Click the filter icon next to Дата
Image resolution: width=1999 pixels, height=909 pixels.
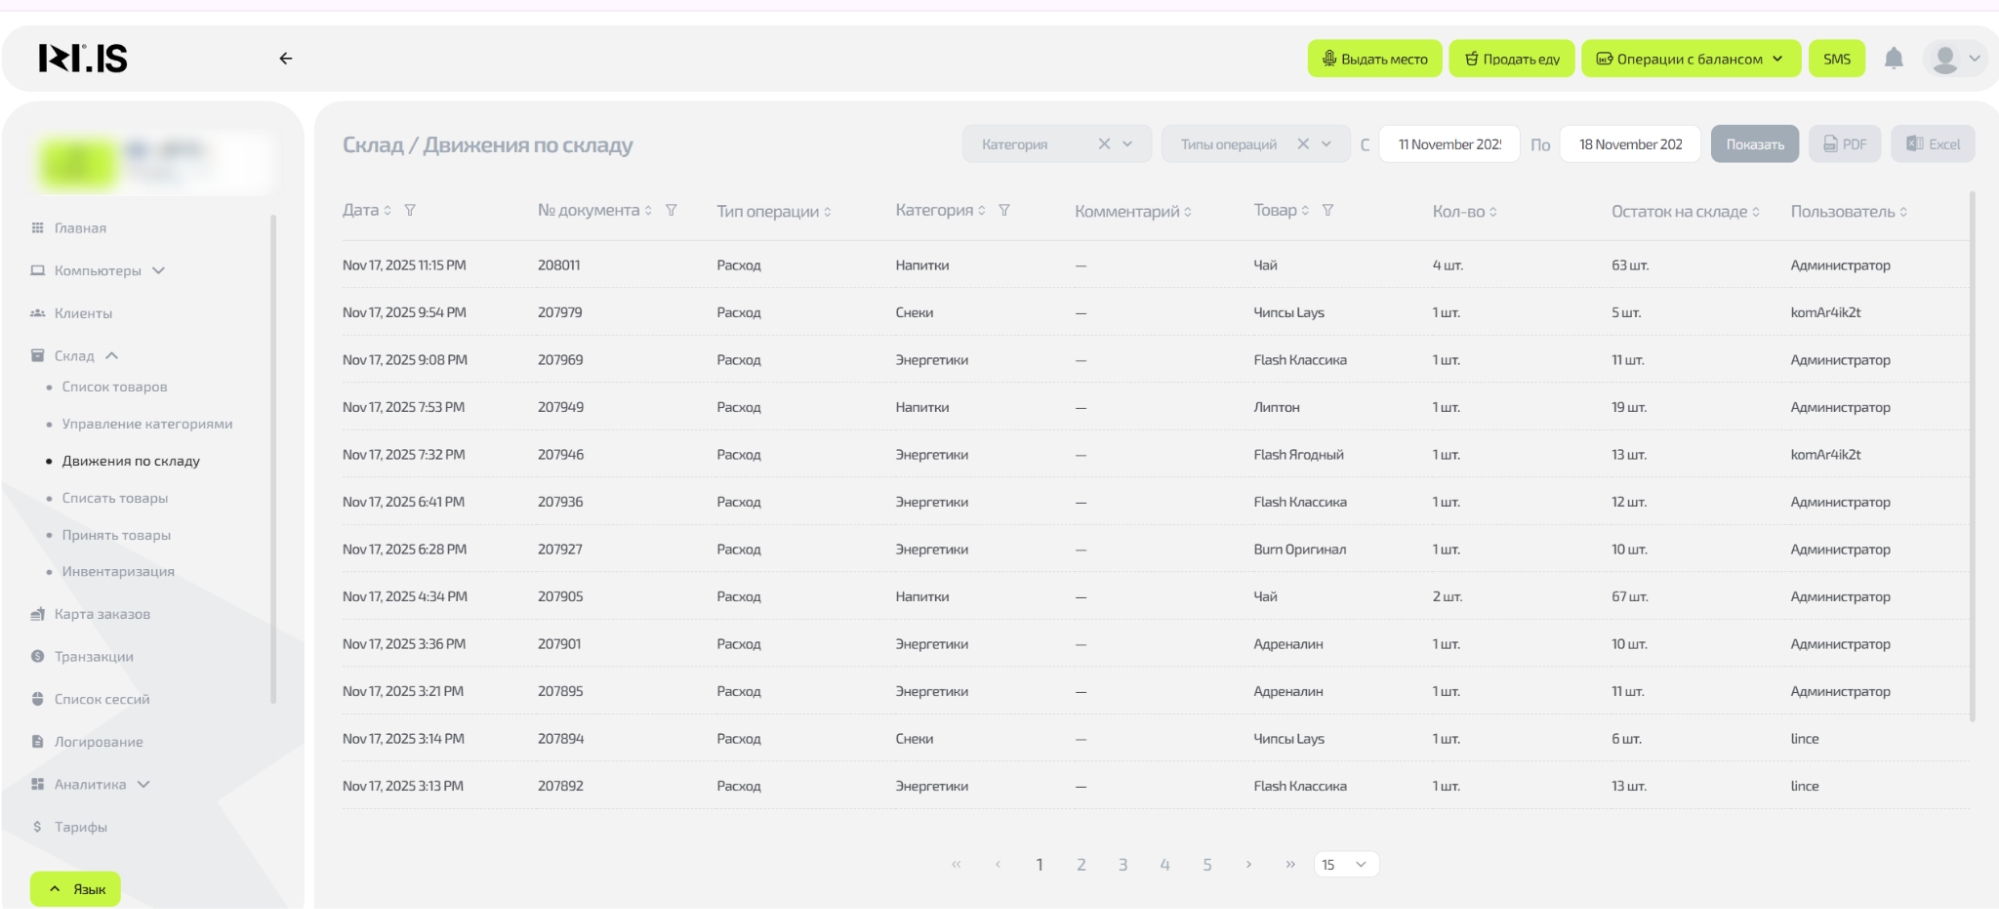pos(410,211)
